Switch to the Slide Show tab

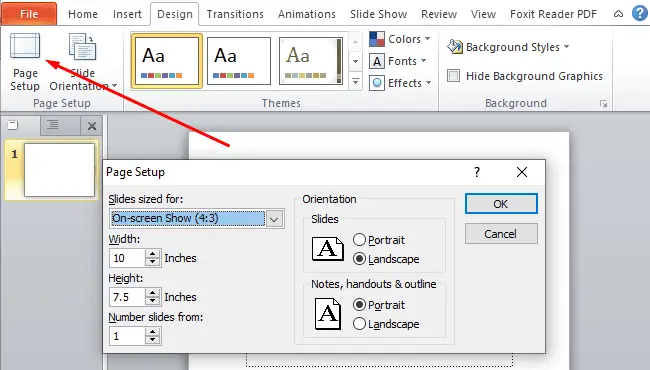click(378, 14)
